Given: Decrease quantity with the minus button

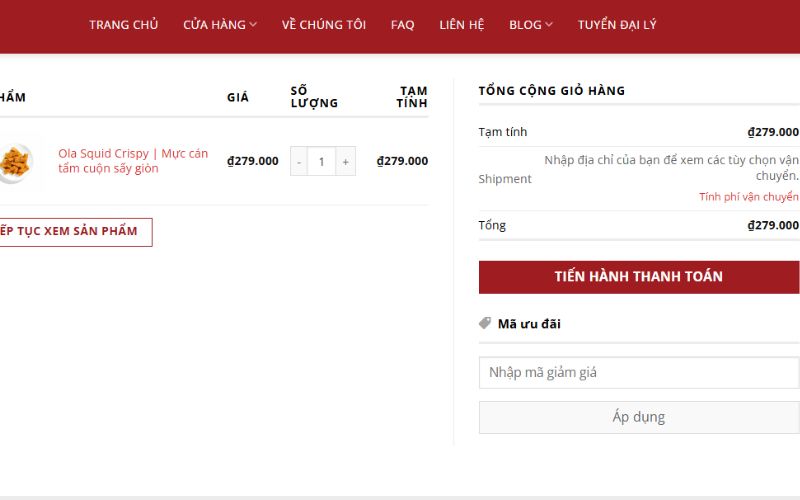Looking at the screenshot, I should (298, 161).
